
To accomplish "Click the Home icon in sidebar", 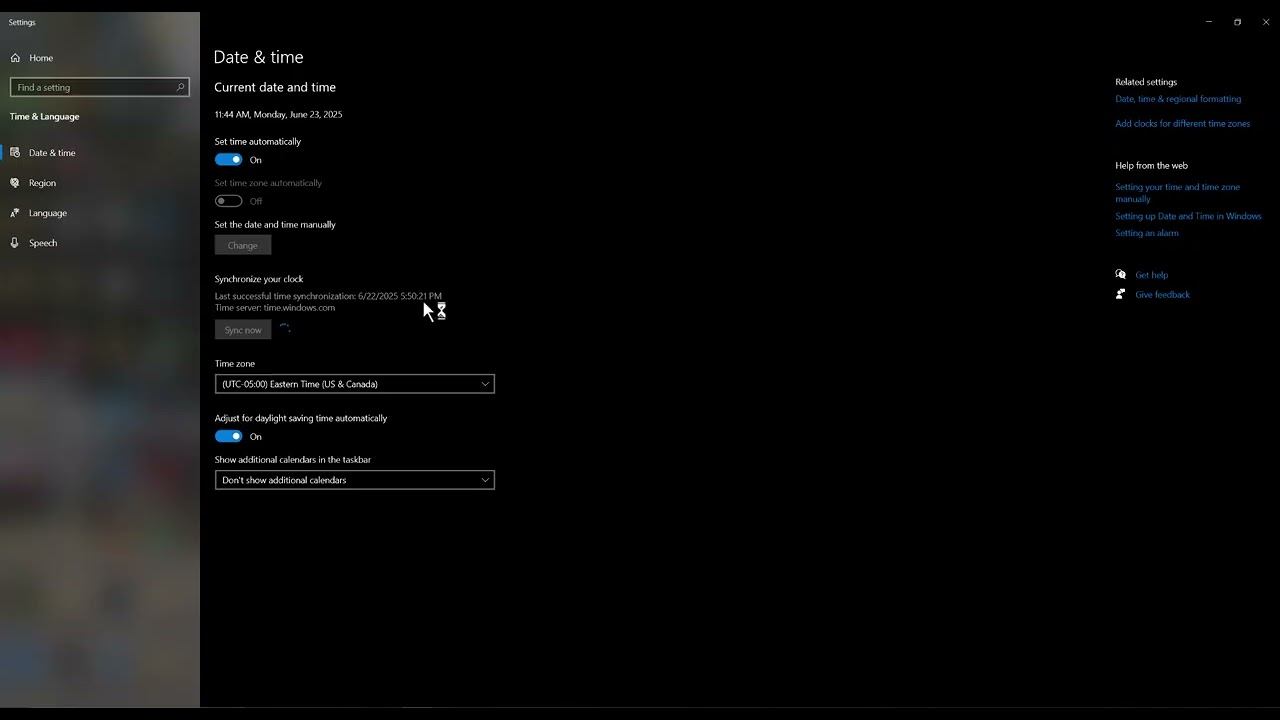I will point(15,58).
